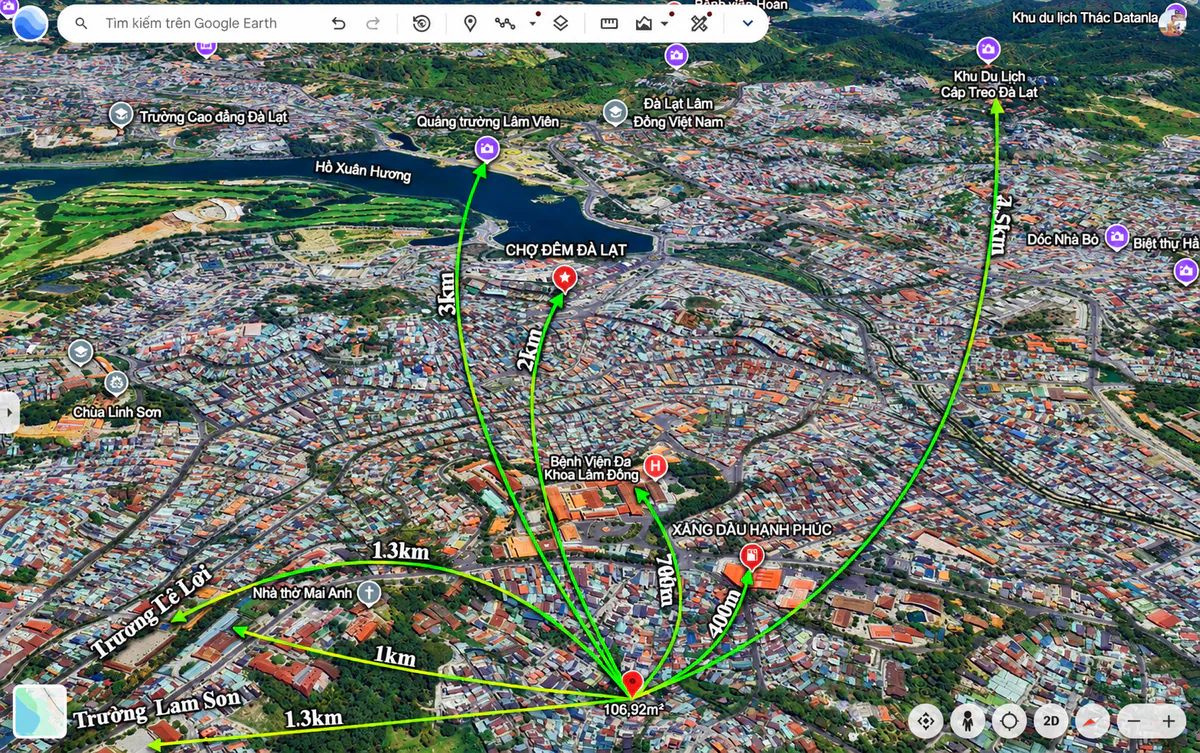Zoom in with the plus button
This screenshot has width=1200, height=753.
click(1169, 720)
